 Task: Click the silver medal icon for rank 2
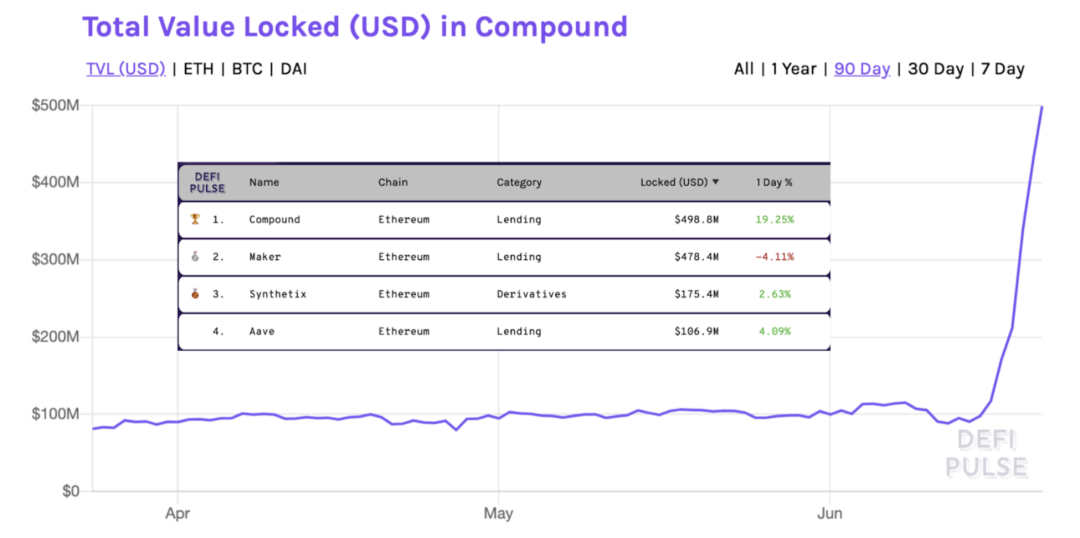click(195, 256)
